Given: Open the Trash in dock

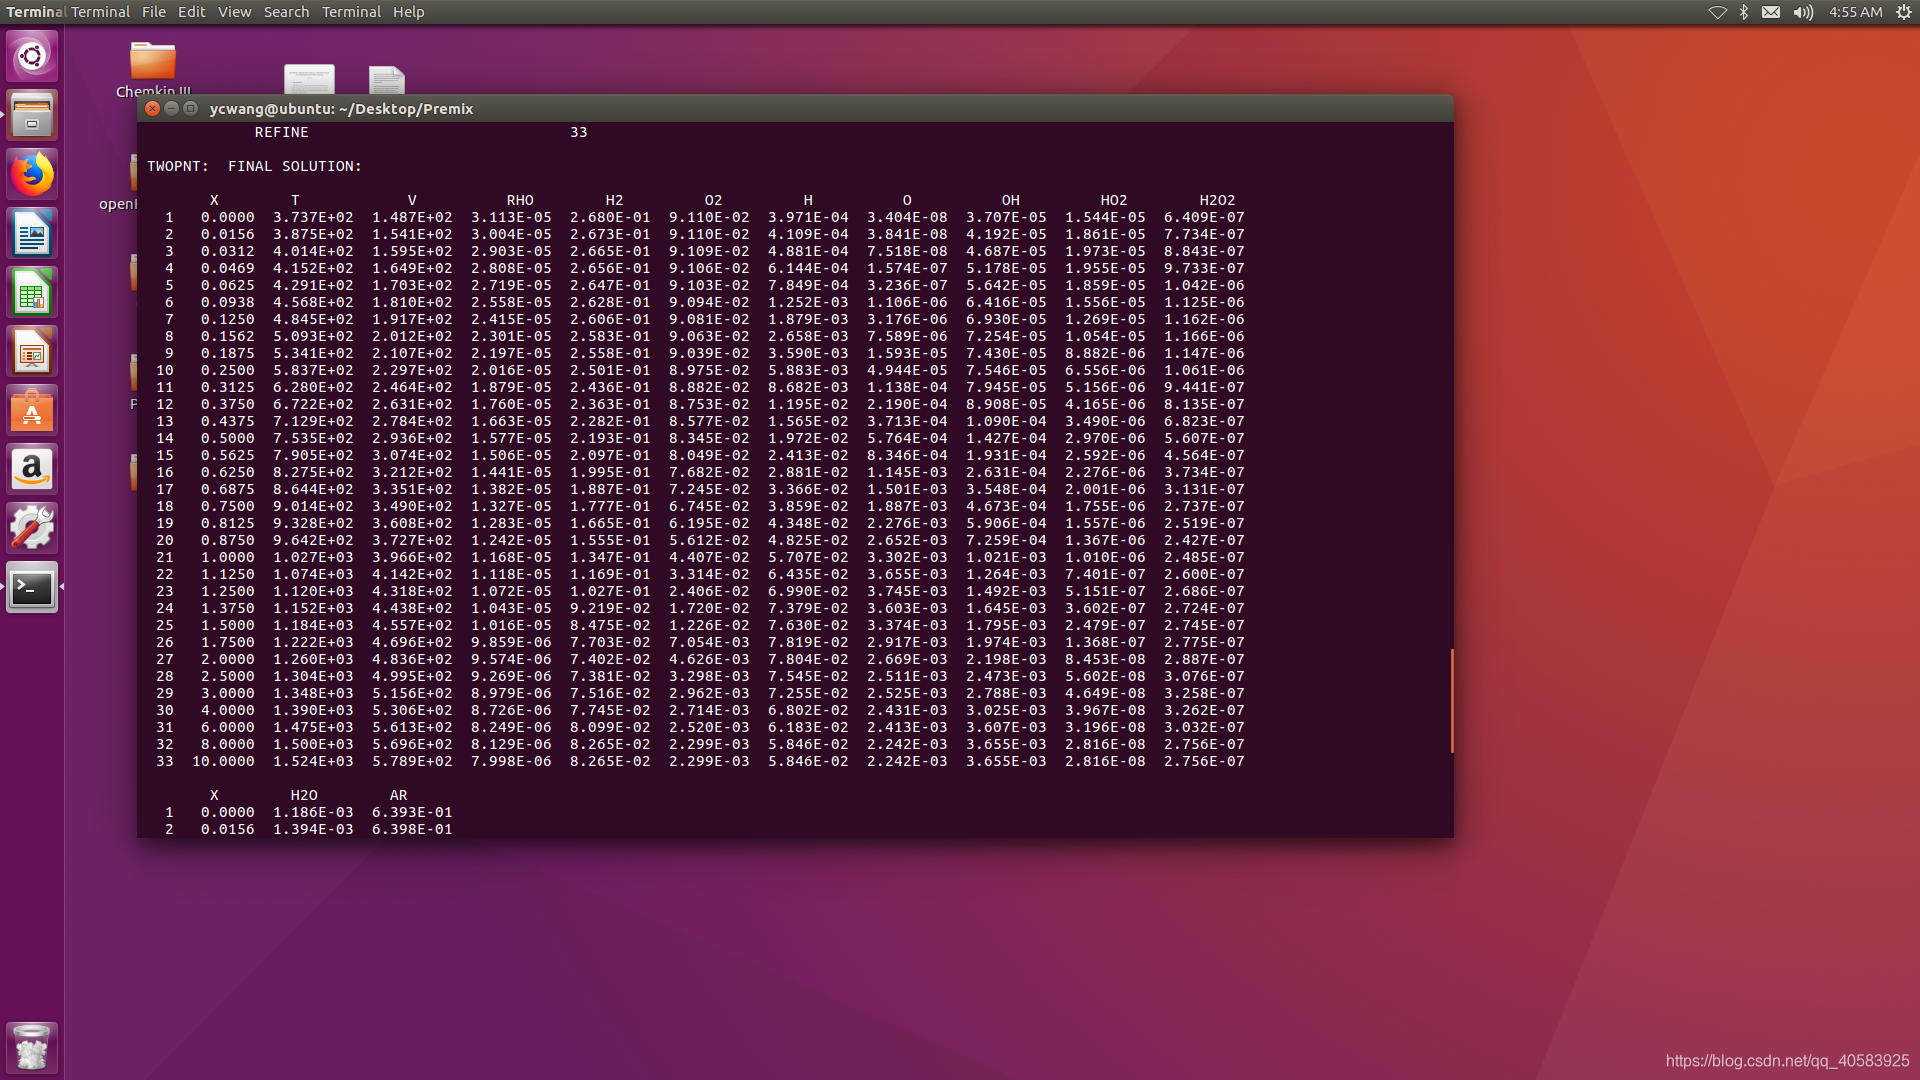Looking at the screenshot, I should point(32,1047).
